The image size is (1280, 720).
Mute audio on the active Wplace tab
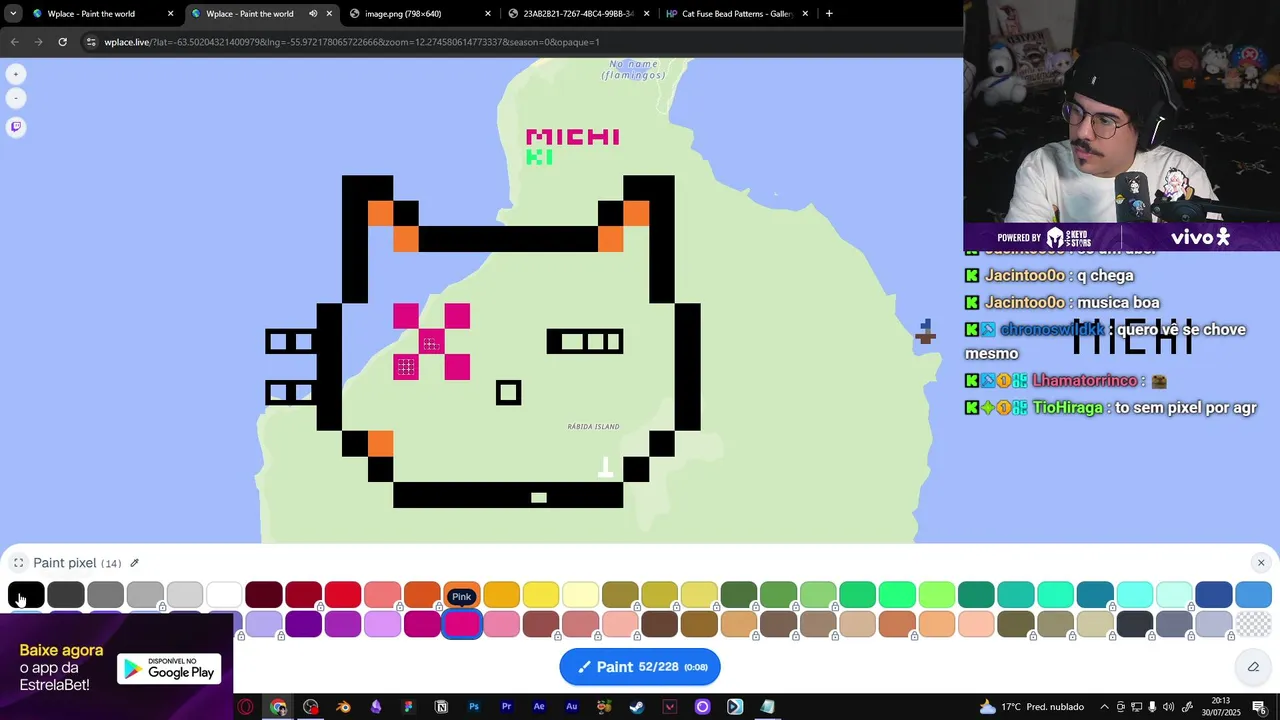[313, 14]
